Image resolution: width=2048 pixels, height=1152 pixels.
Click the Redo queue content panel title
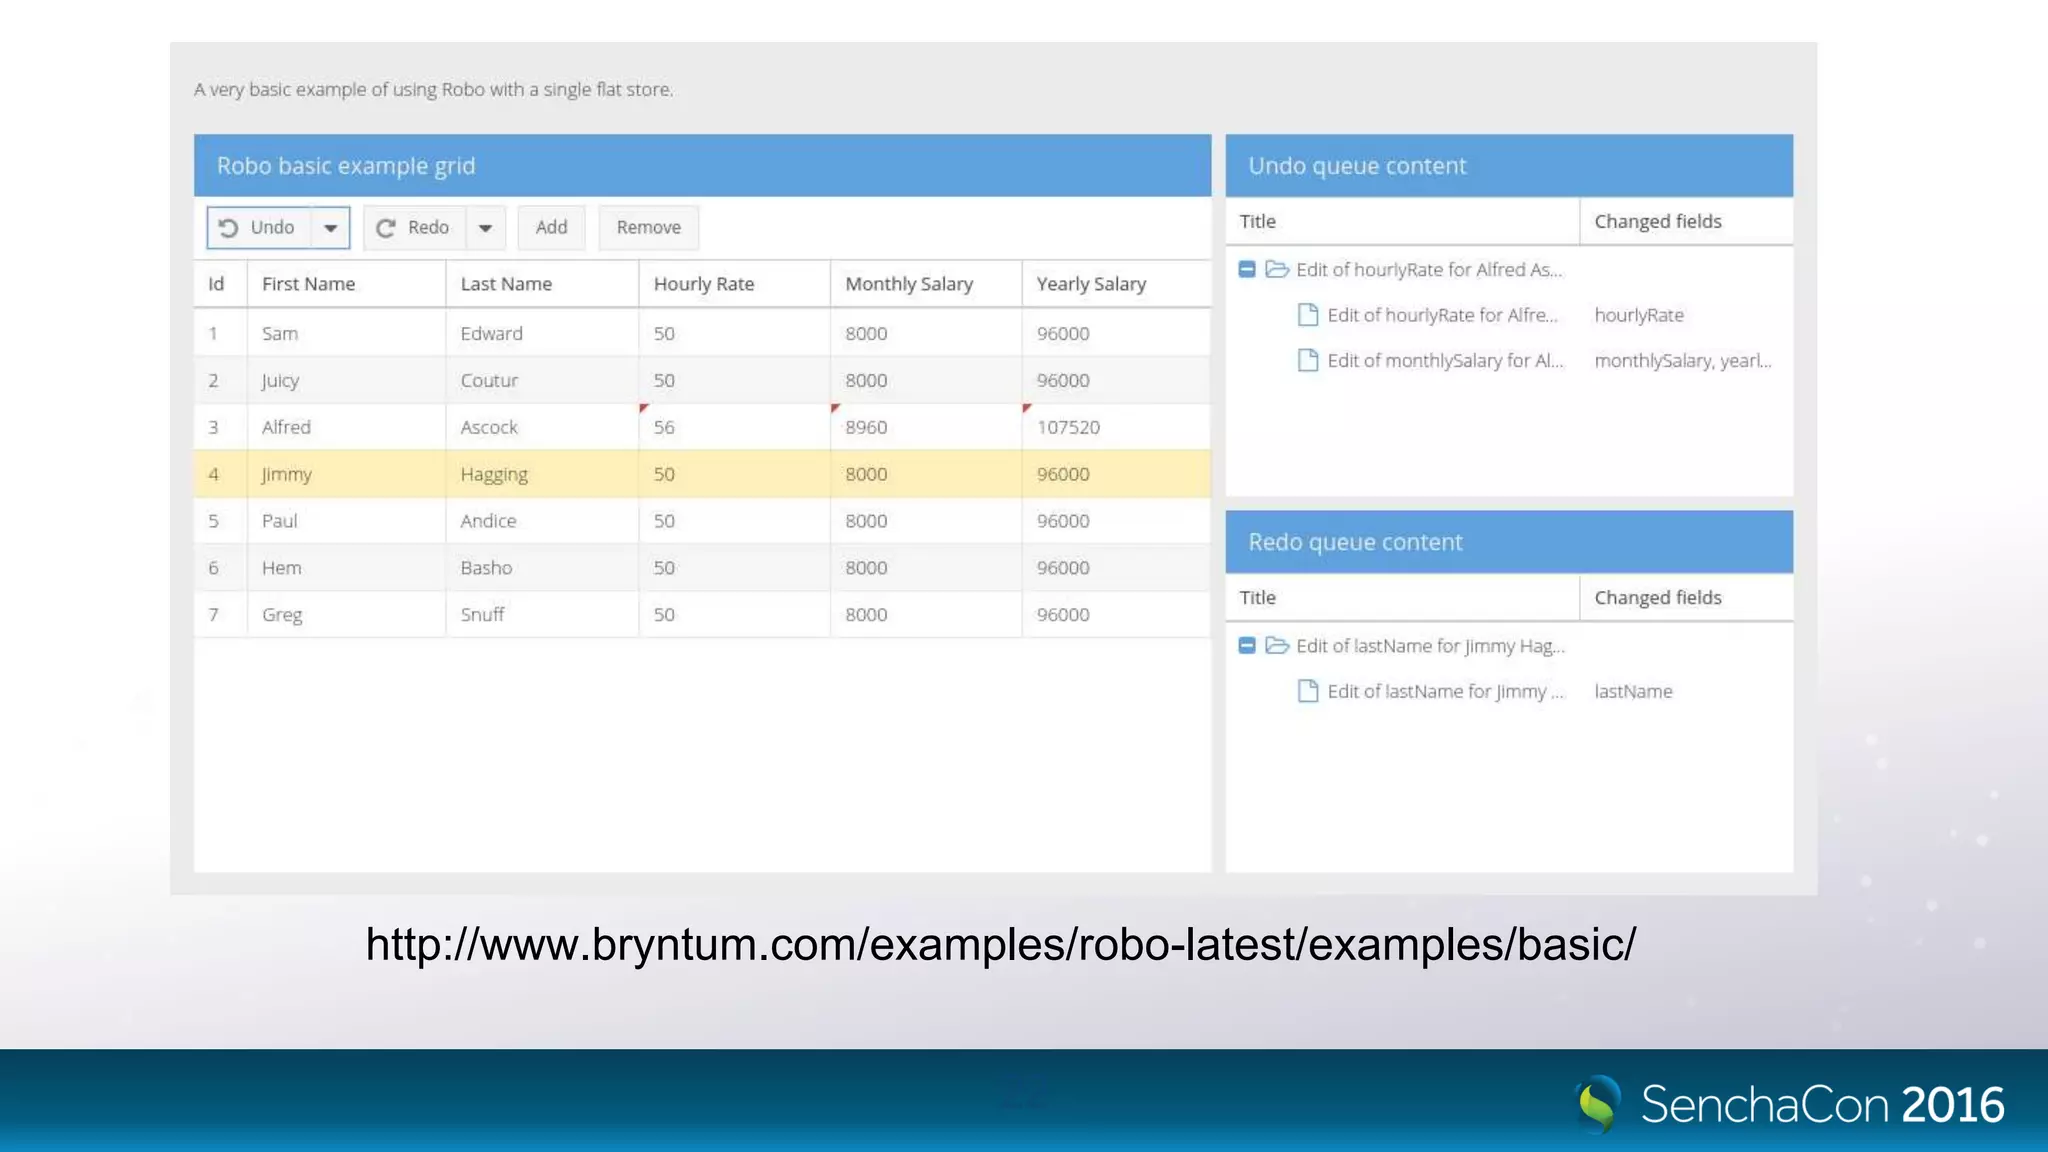pyautogui.click(x=1355, y=542)
